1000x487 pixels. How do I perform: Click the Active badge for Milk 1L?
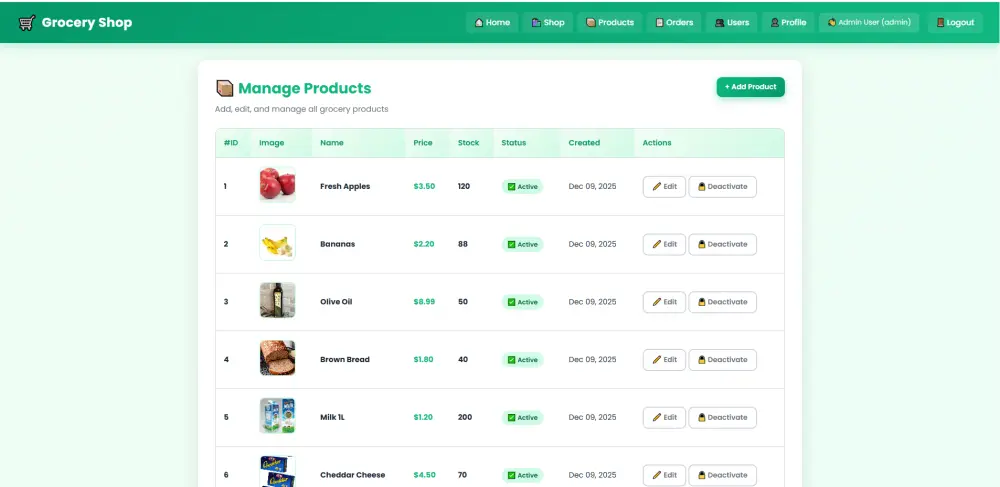click(522, 418)
